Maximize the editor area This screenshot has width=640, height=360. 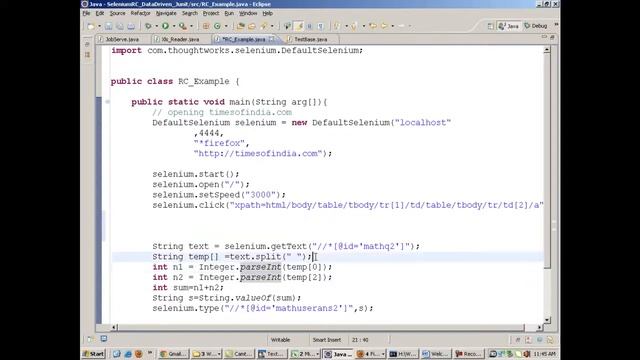[552, 37]
